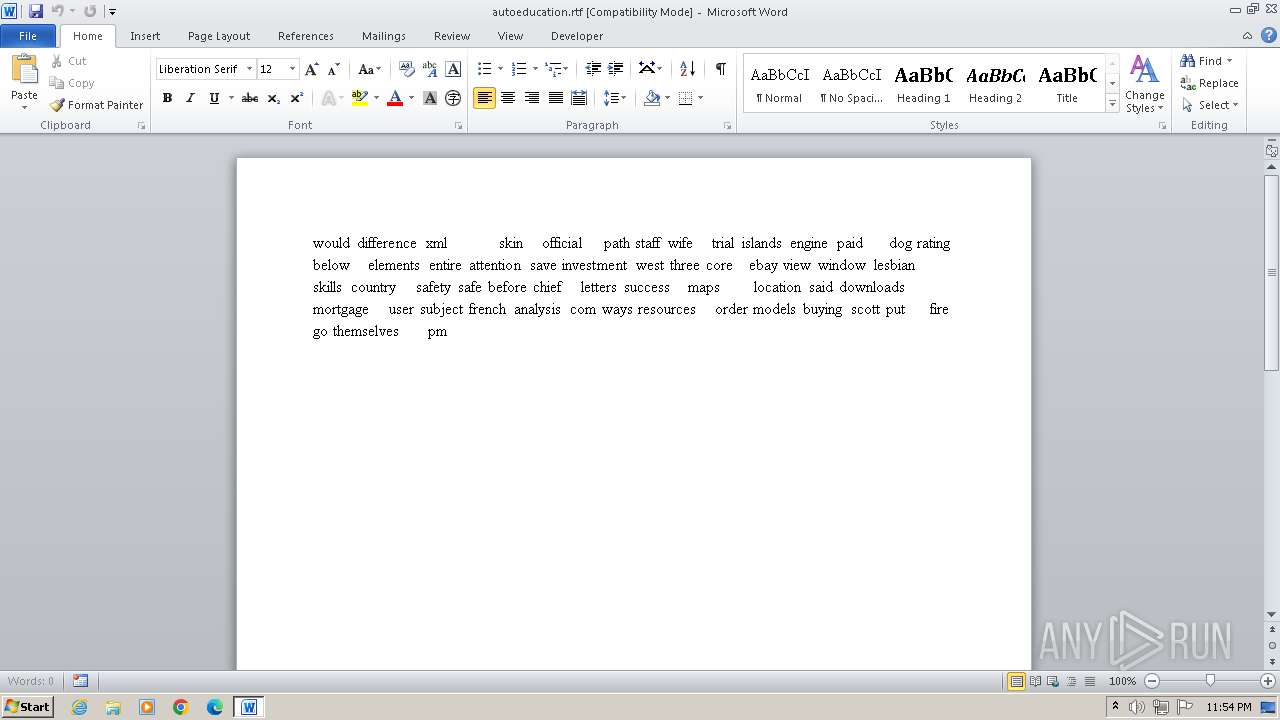Start a bulleted list
The image size is (1280, 720).
[x=484, y=69]
